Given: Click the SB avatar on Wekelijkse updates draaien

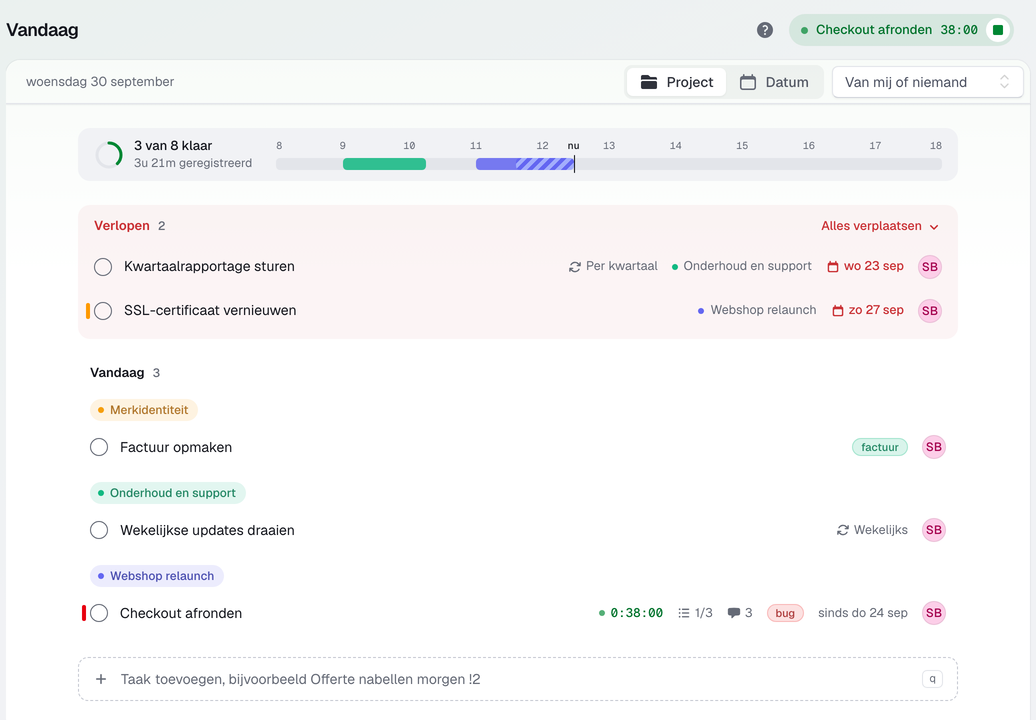Looking at the screenshot, I should pos(934,530).
